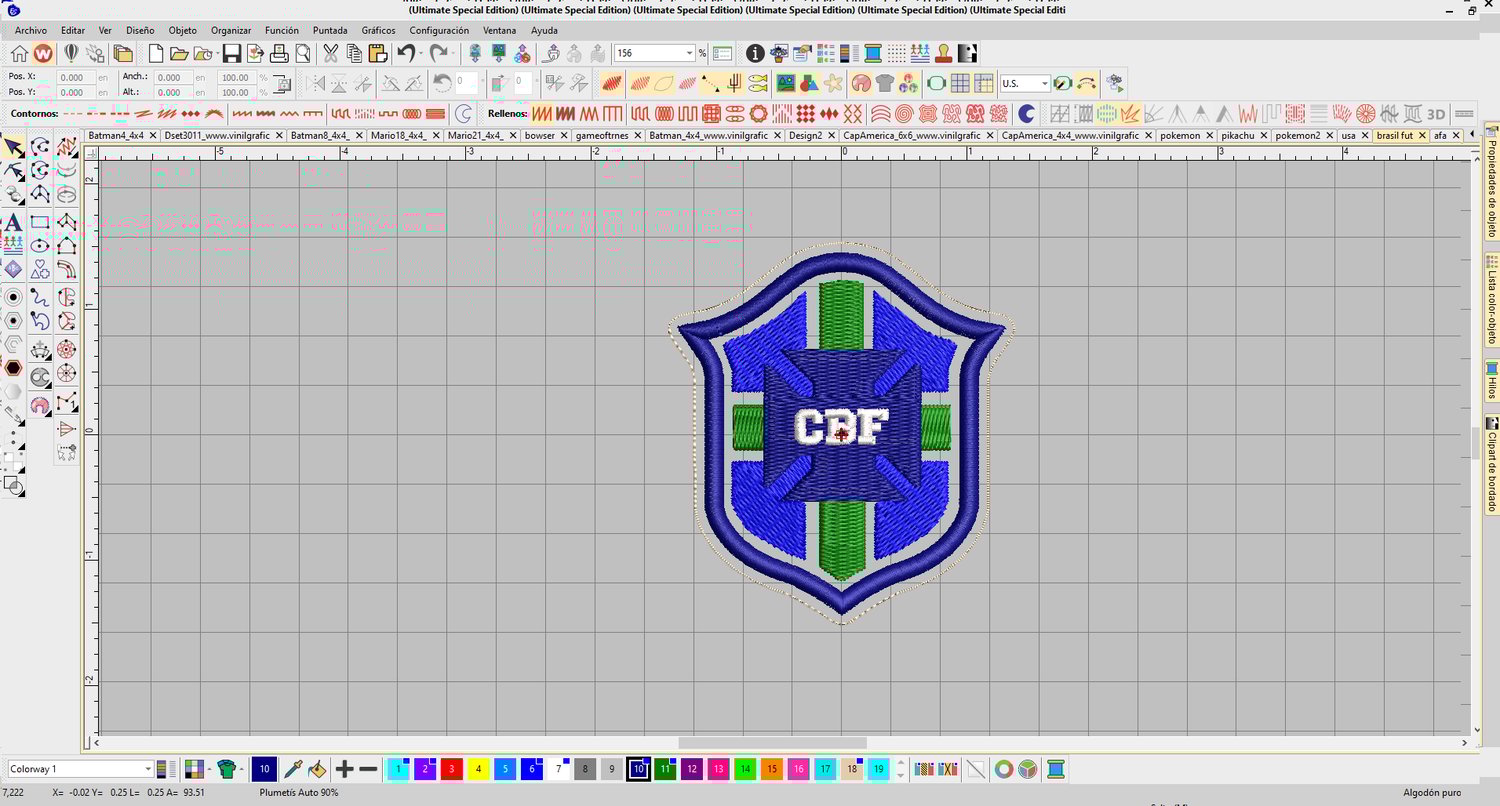Open the Archivo menu
Image resolution: width=1500 pixels, height=806 pixels.
point(31,31)
